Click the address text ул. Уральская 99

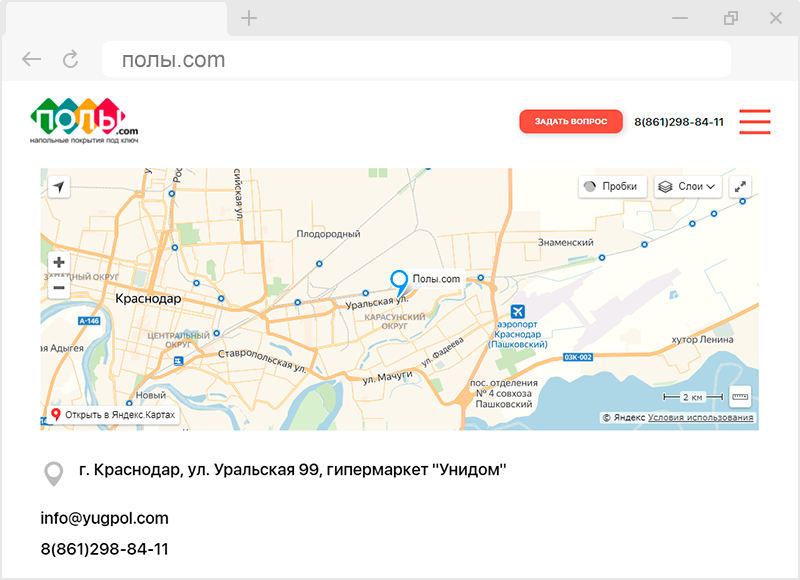click(x=254, y=470)
